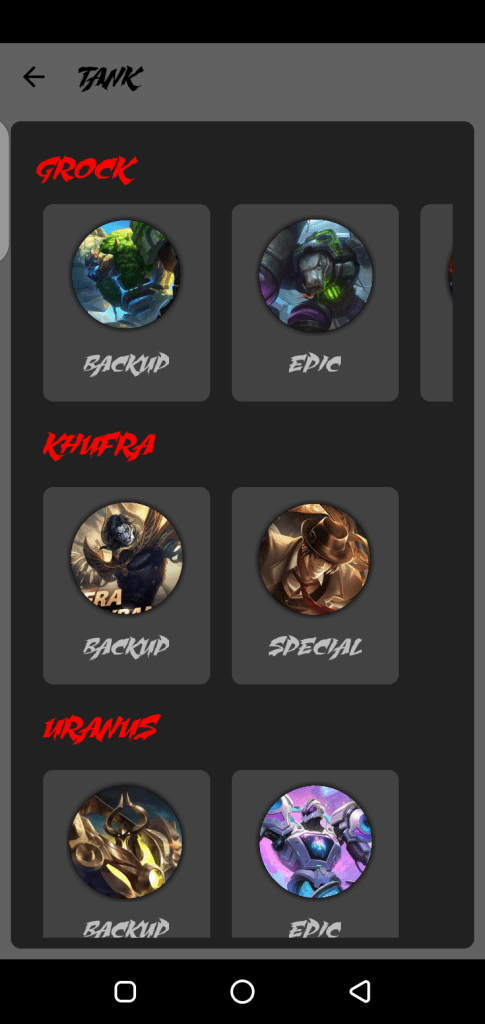Tap the Backup label under Grock
Screen dimensions: 485x1024
[x=126, y=363]
